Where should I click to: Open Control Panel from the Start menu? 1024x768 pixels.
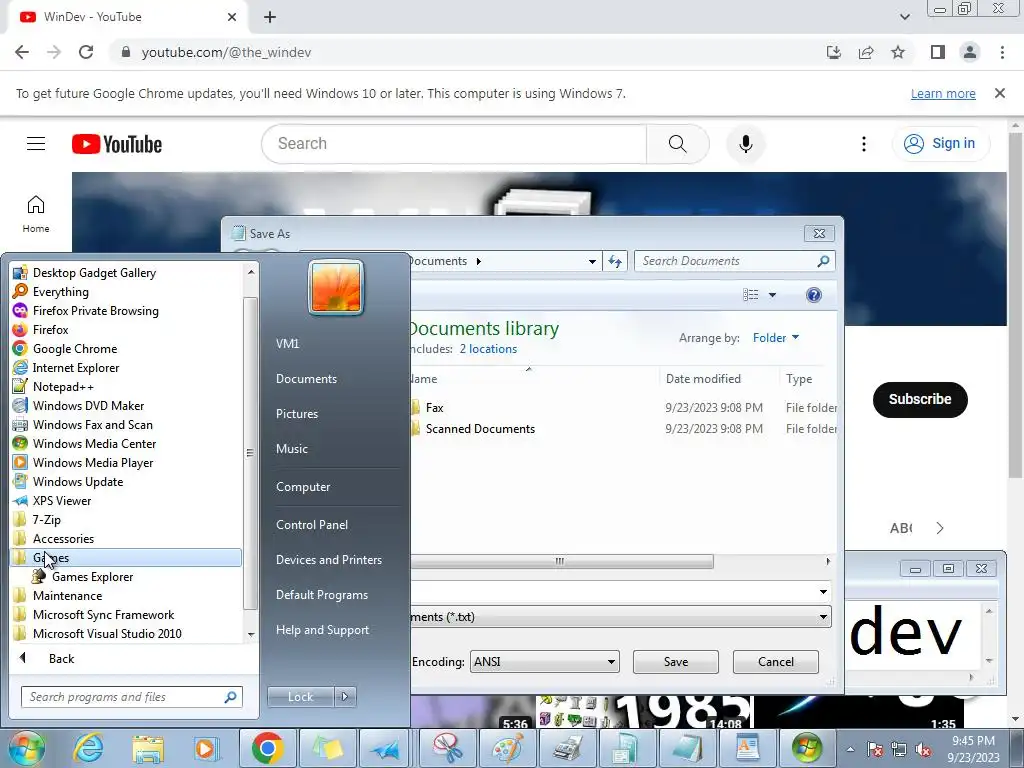[312, 525]
